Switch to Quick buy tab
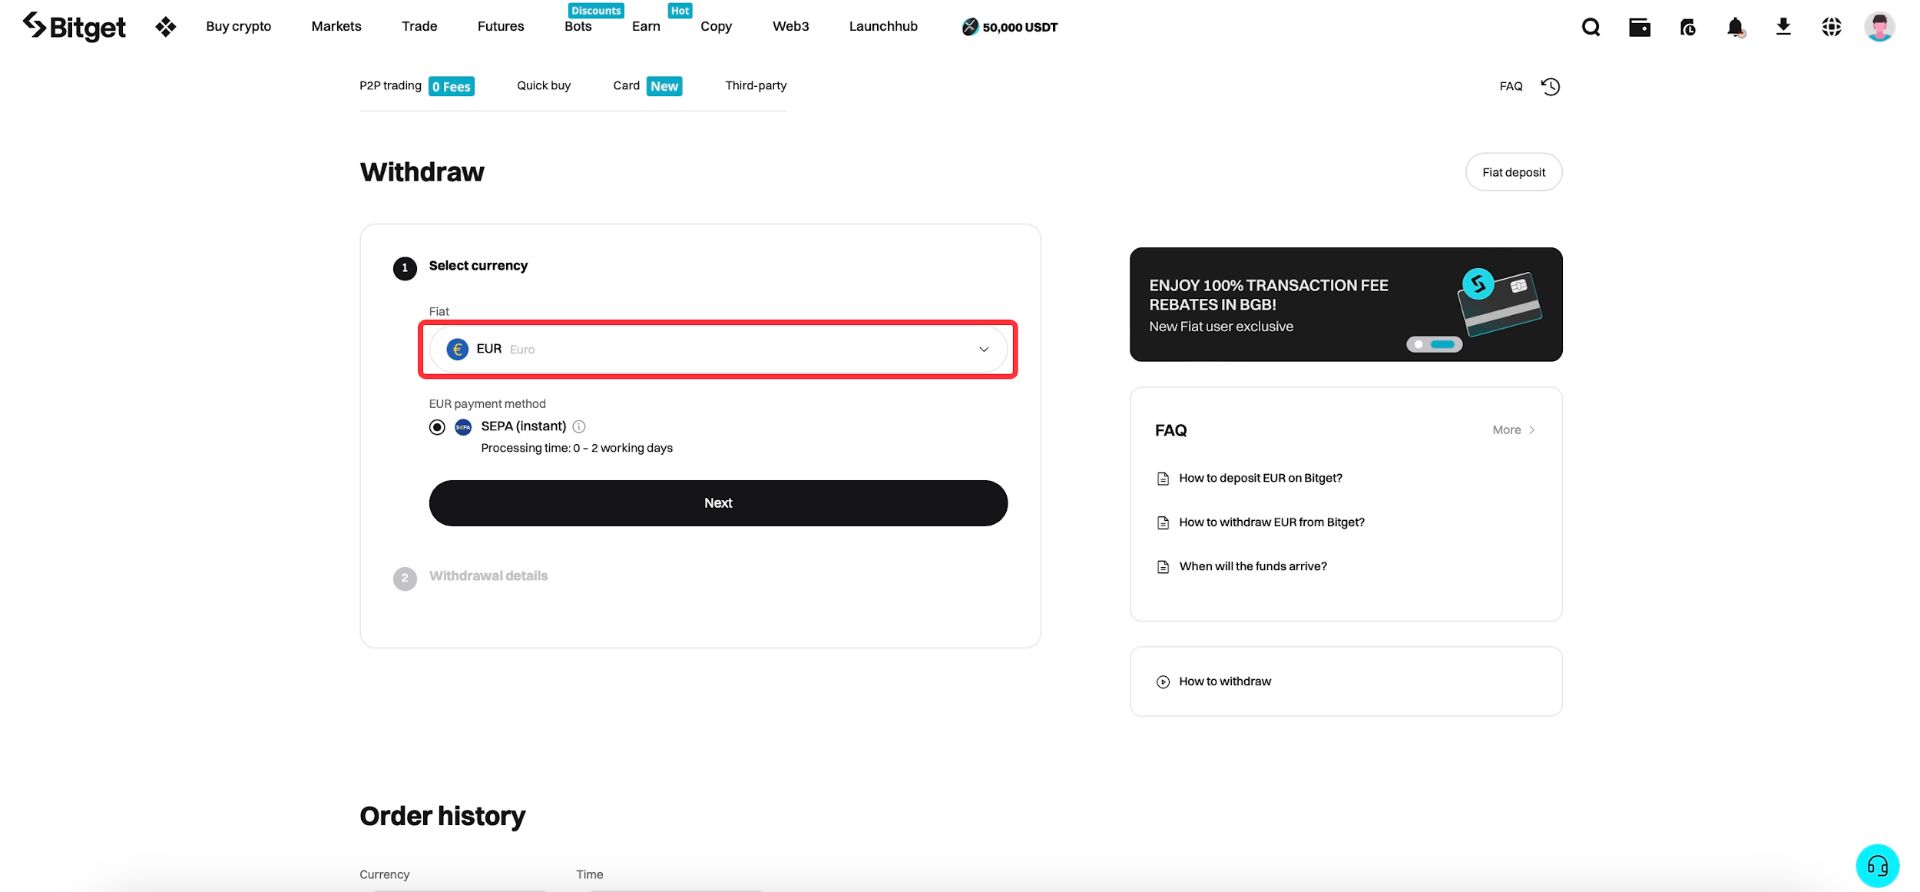The image size is (1920, 892). tap(544, 86)
